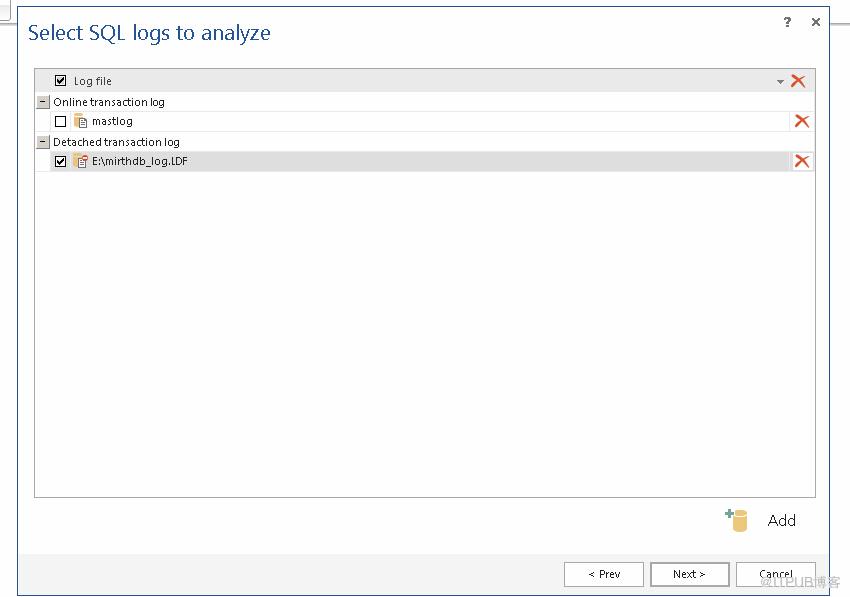850x597 pixels.
Task: Collapse the Detached transaction log group
Action: (x=43, y=142)
